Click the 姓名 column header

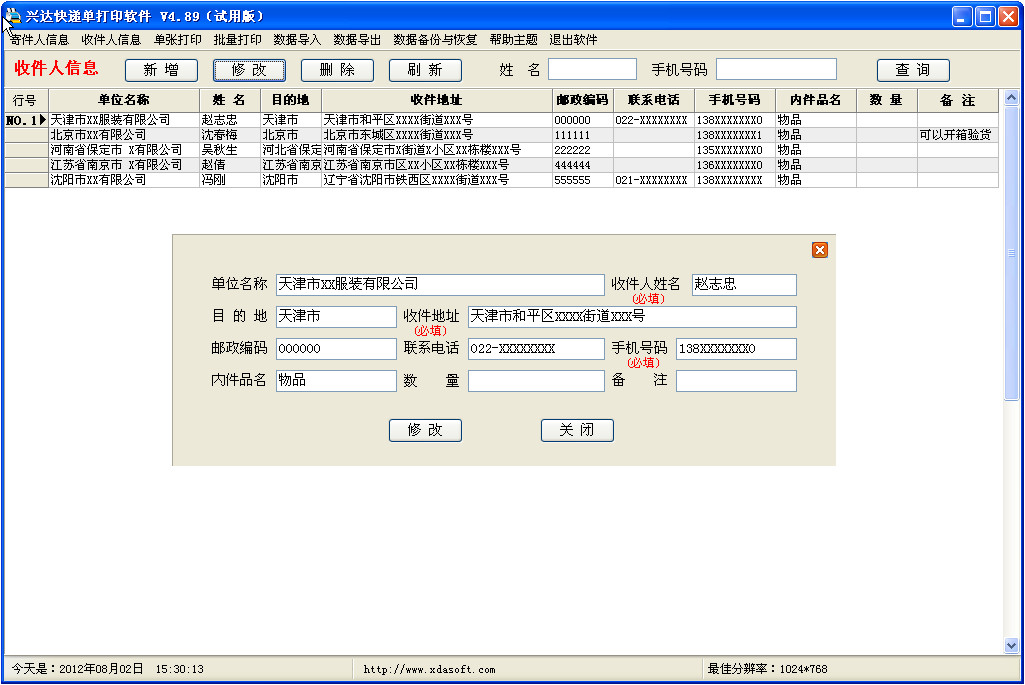(229, 101)
